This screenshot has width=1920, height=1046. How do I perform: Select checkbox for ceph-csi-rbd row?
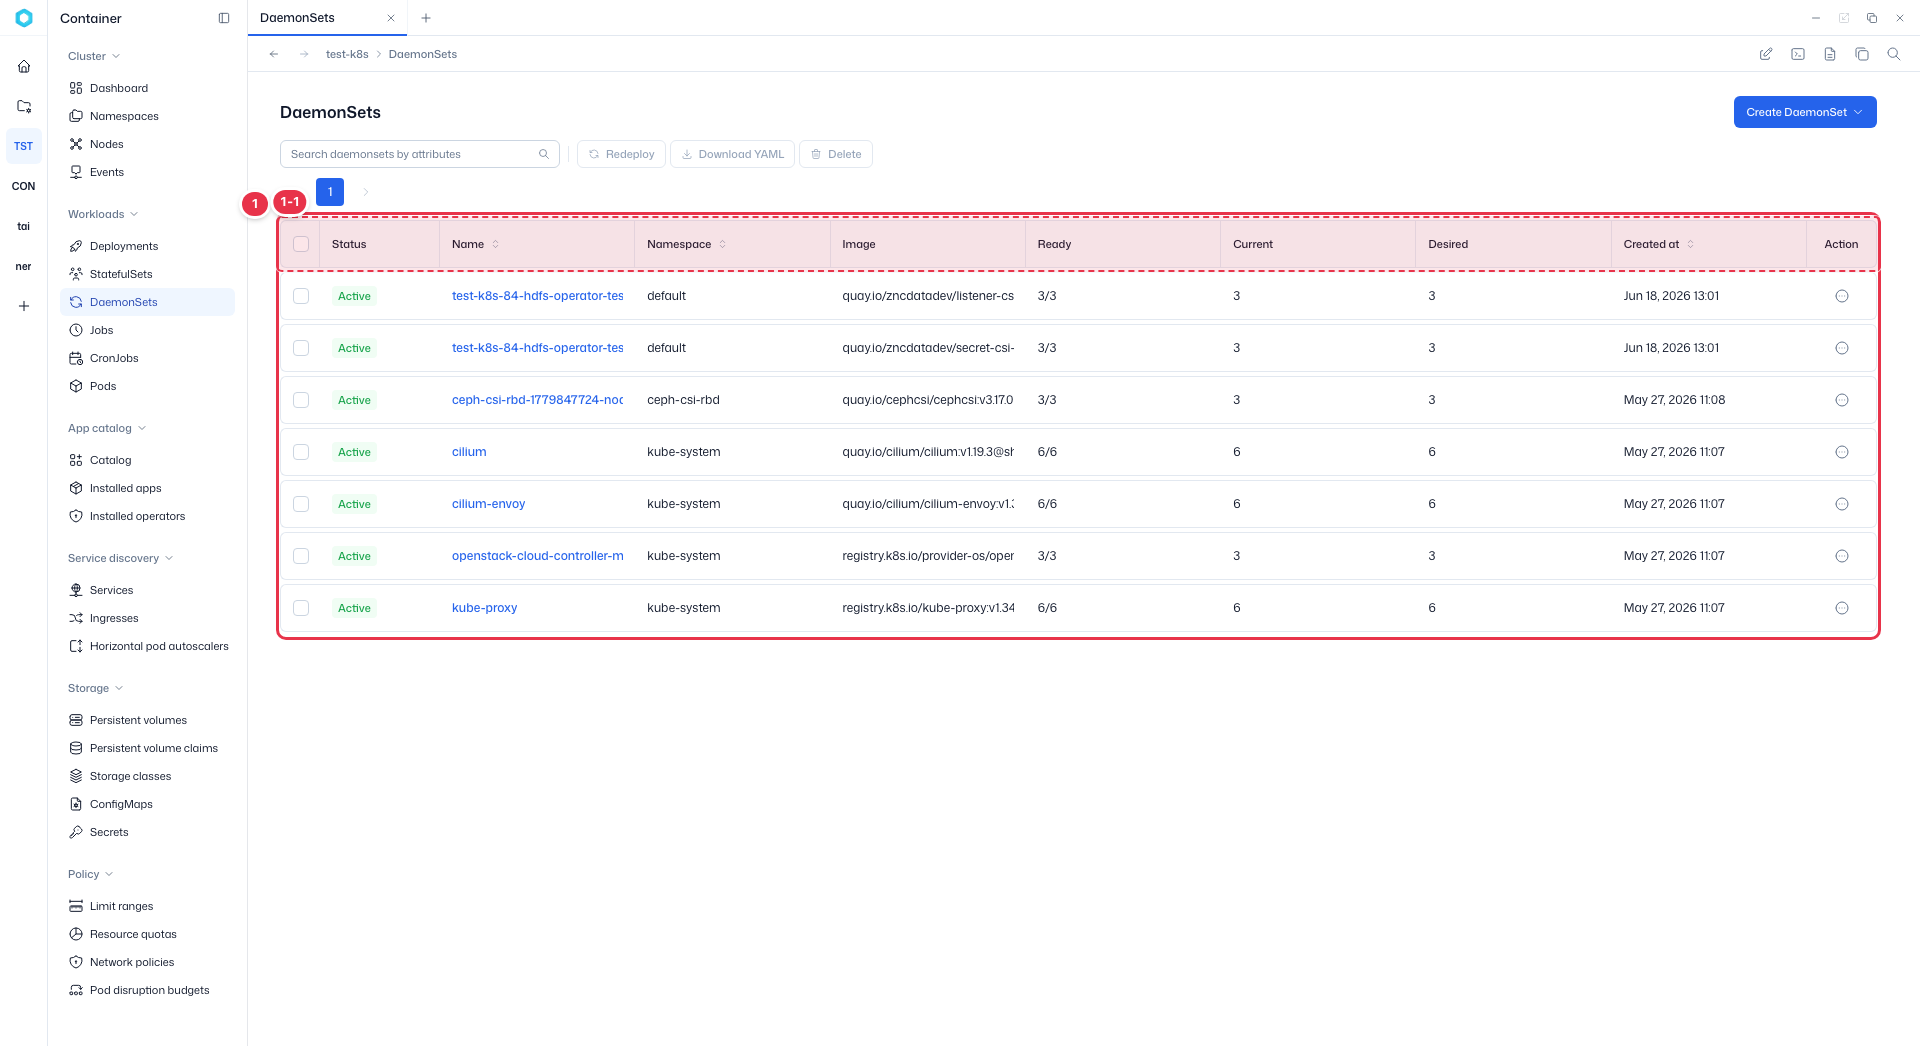tap(301, 400)
